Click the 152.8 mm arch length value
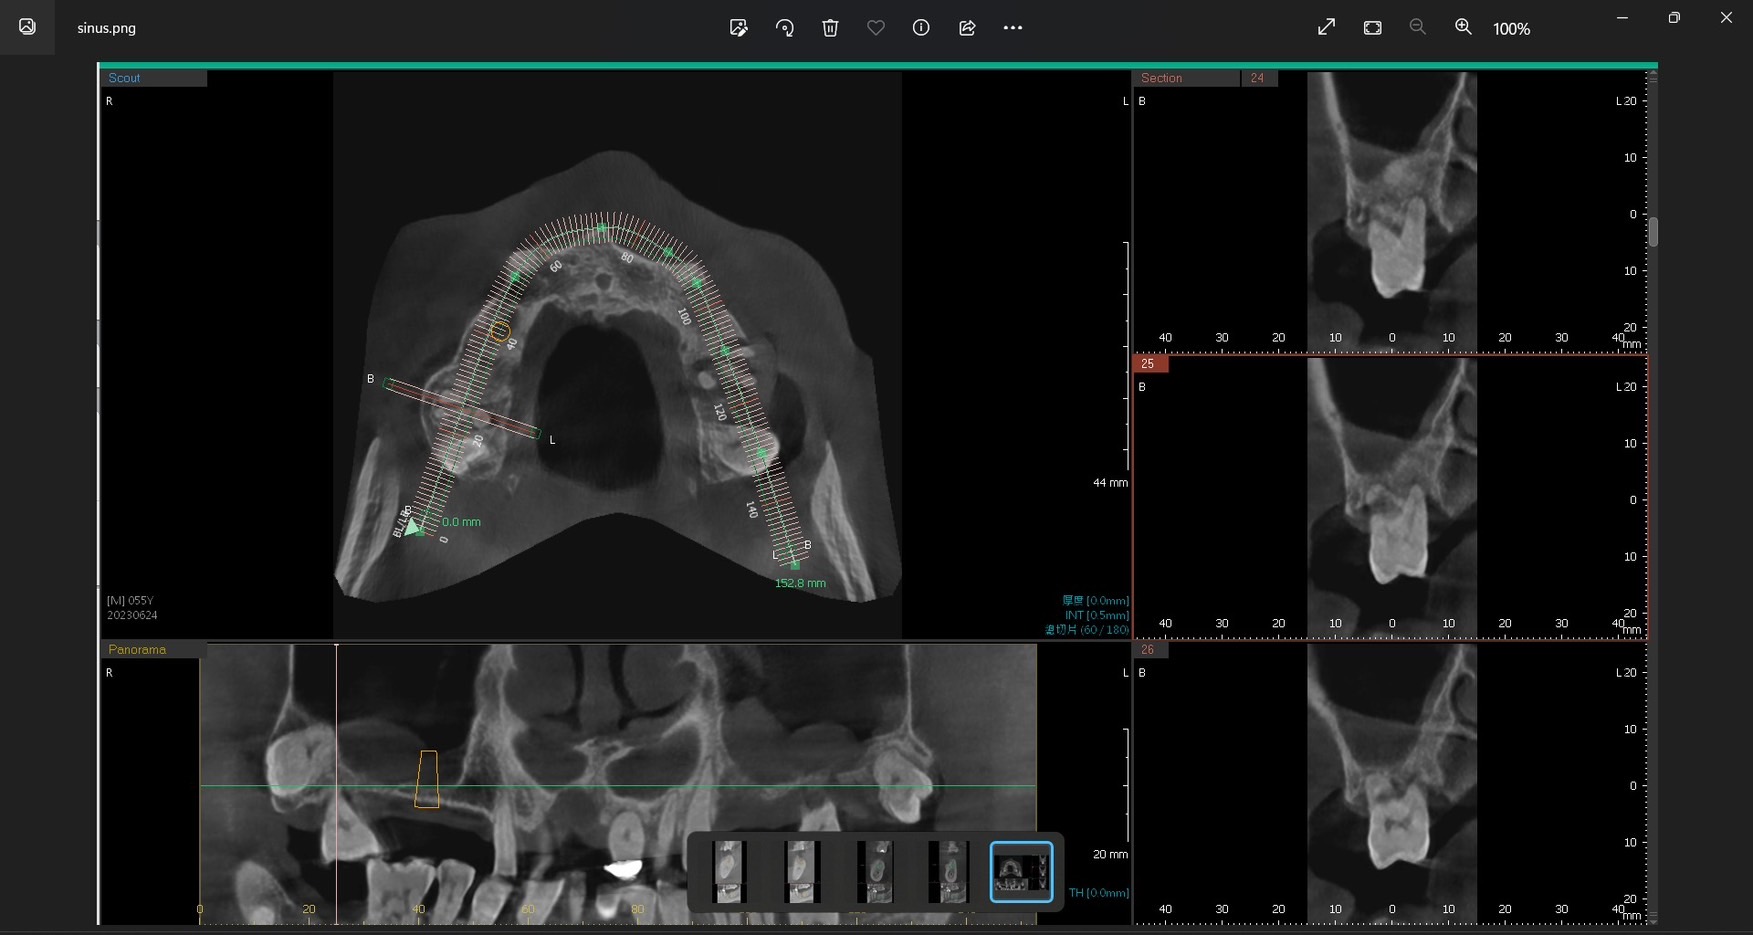1753x935 pixels. coord(800,583)
